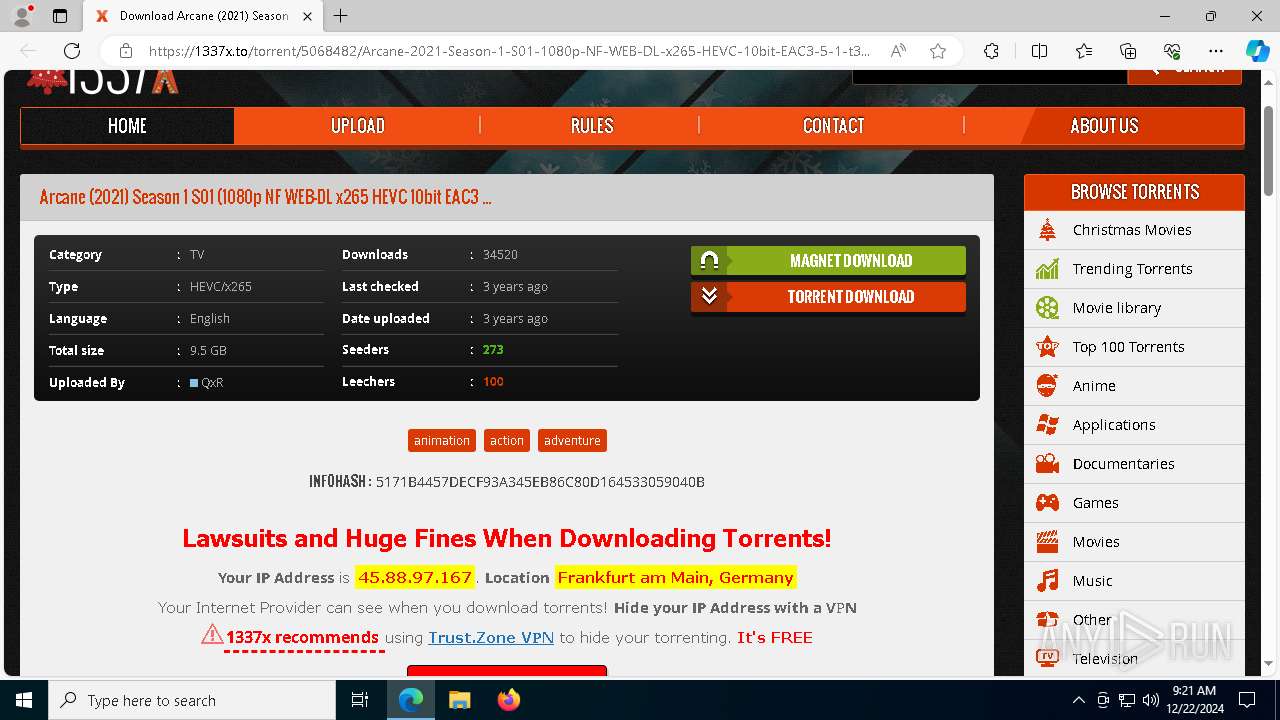Click the animation tag
The image size is (1280, 720).
coord(442,441)
